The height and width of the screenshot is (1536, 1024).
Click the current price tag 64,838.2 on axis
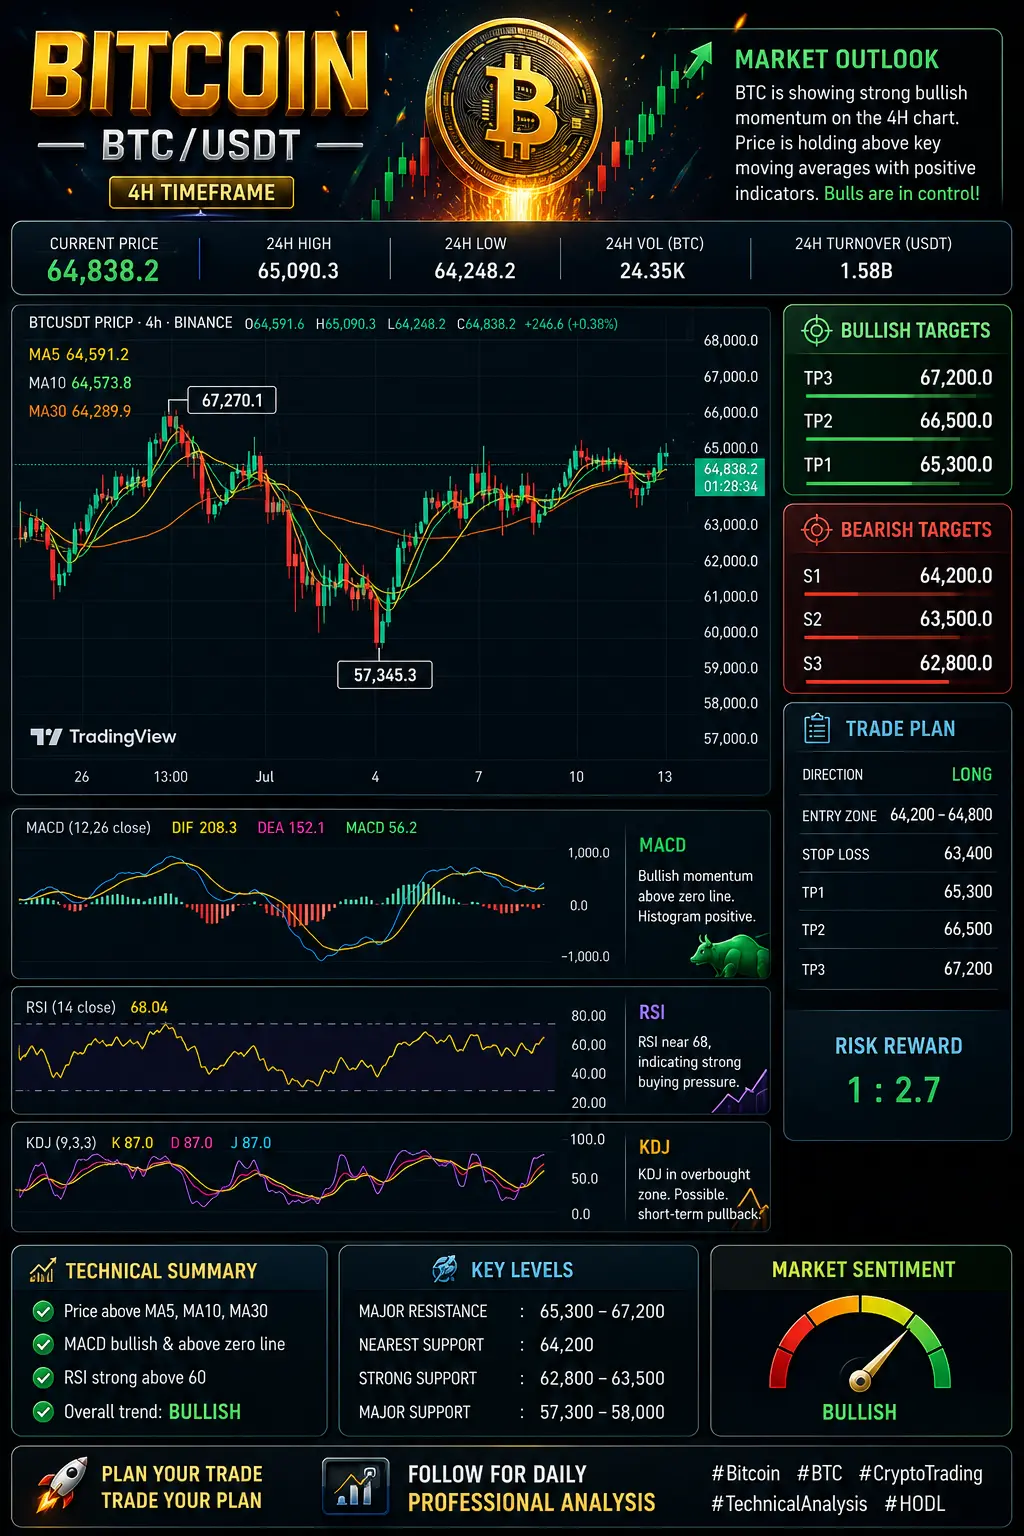(730, 478)
